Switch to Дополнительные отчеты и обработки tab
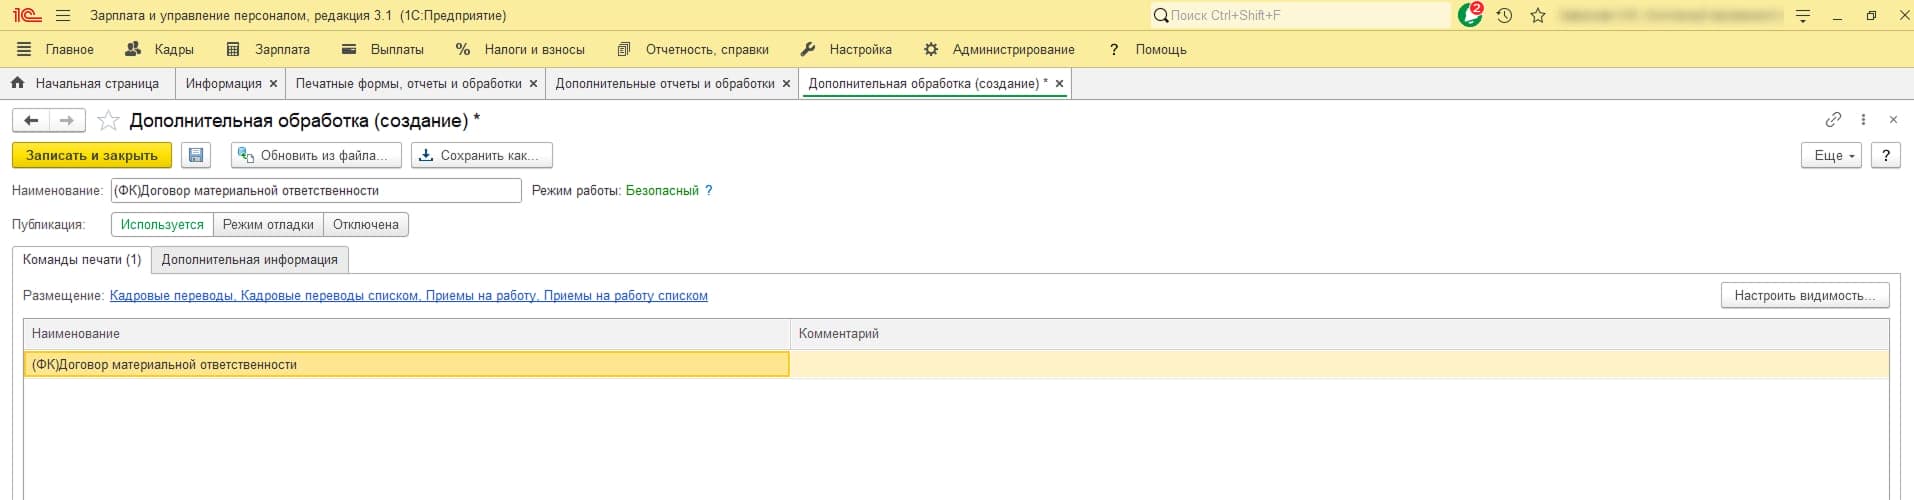The image size is (1914, 500). pyautogui.click(x=665, y=83)
